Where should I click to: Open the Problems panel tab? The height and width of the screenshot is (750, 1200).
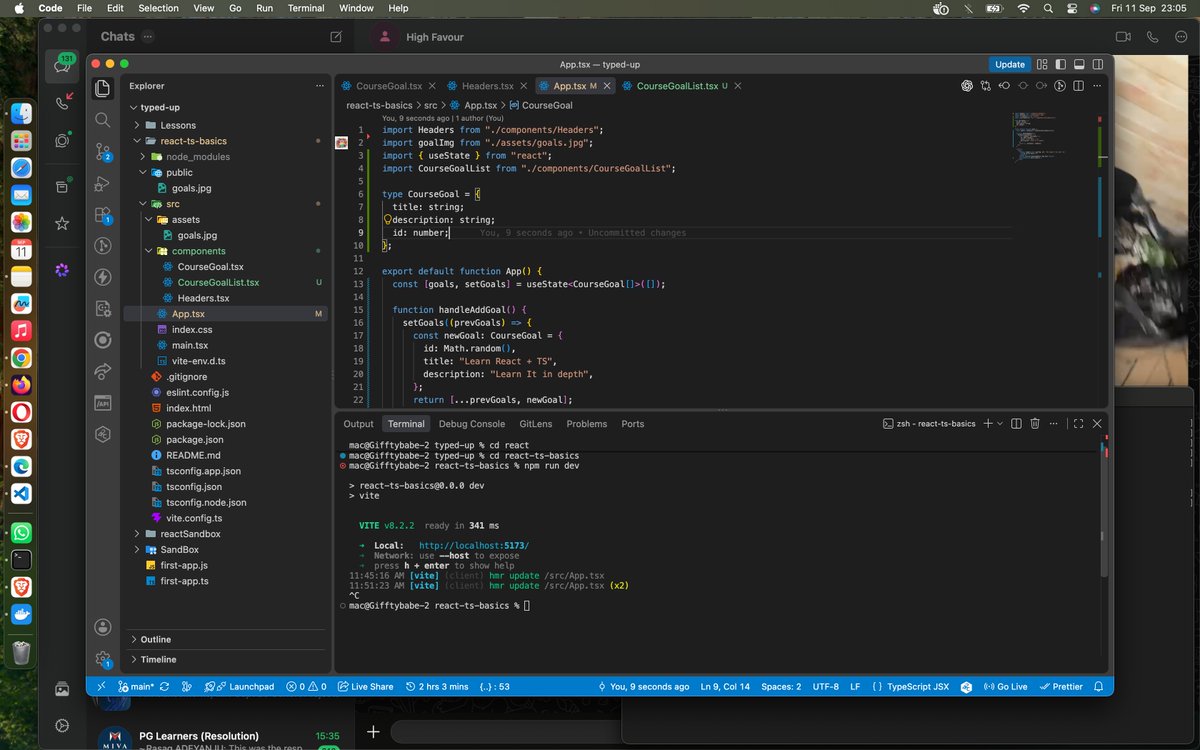(x=587, y=424)
